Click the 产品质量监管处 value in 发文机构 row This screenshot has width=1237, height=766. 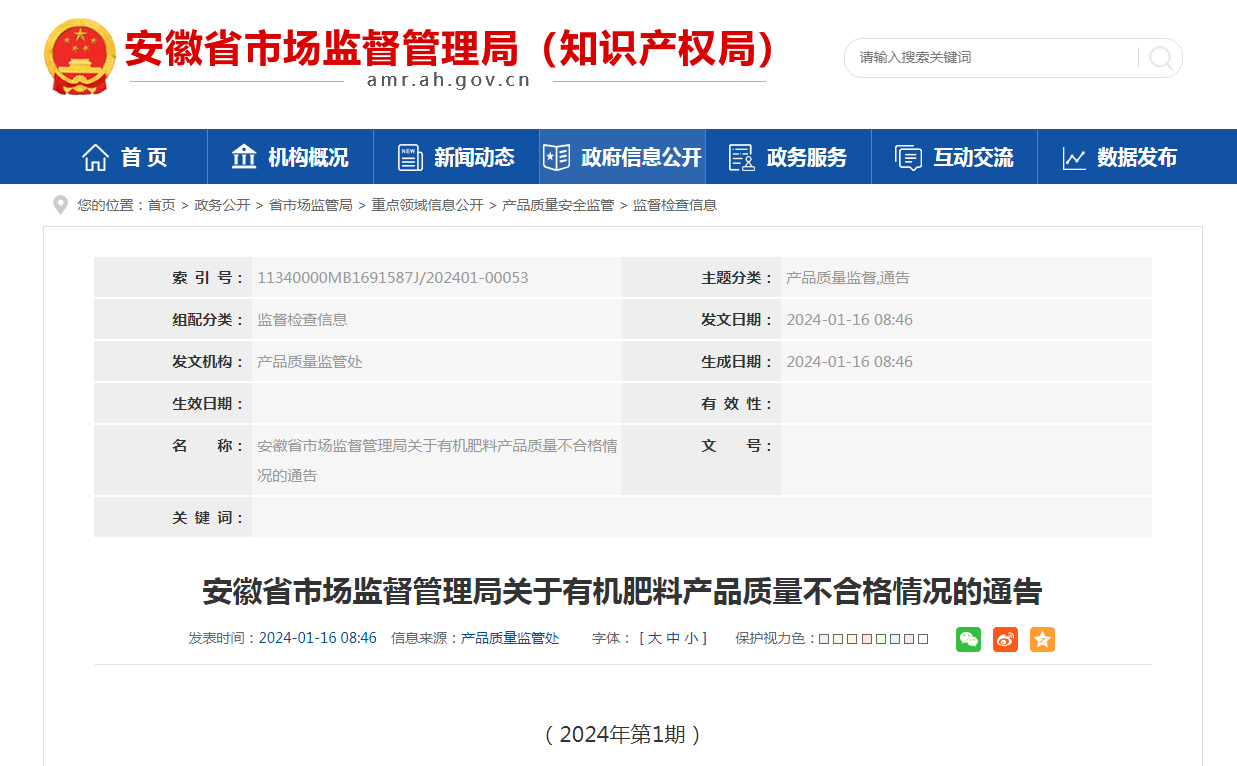coord(310,362)
